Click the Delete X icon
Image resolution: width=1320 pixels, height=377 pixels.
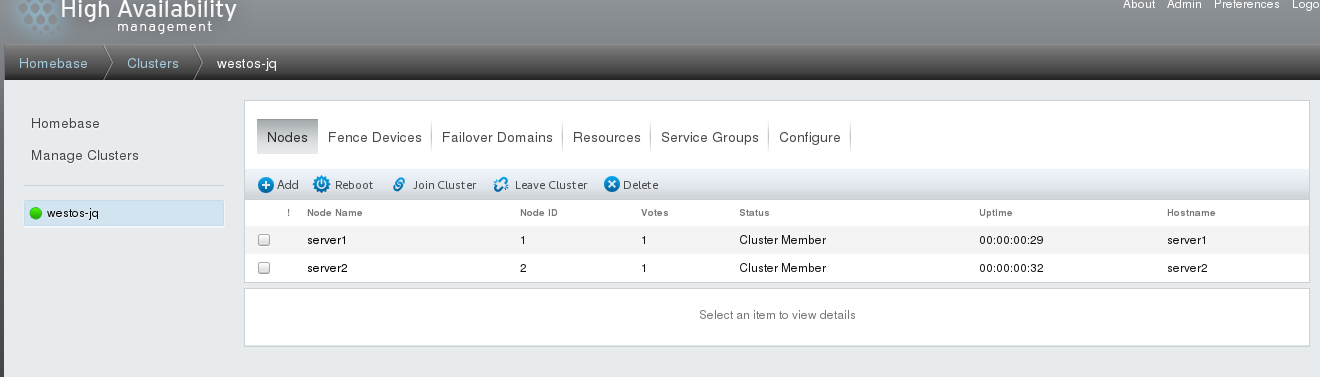[611, 185]
